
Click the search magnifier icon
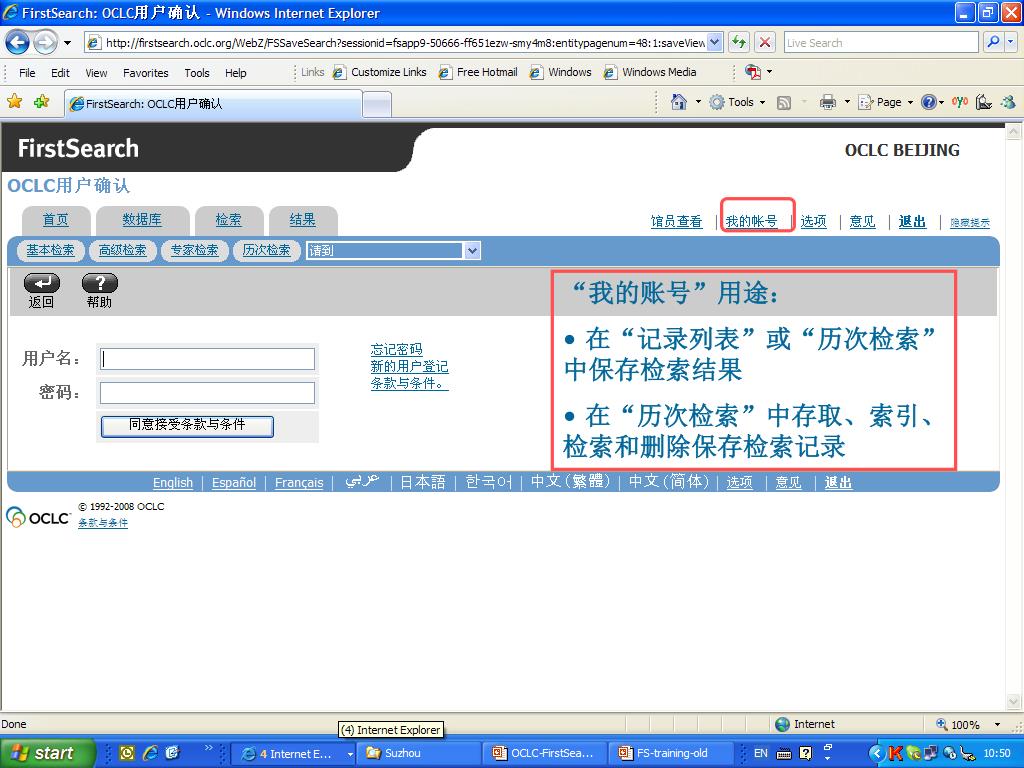[993, 42]
